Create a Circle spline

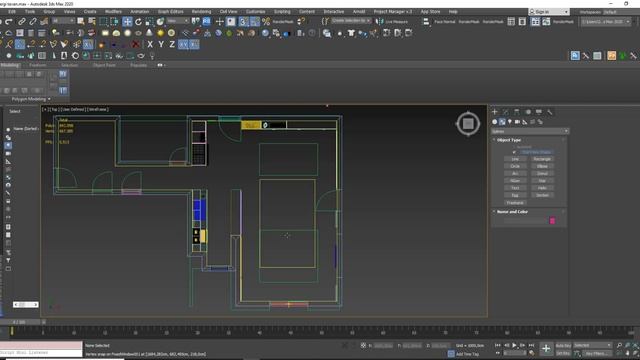point(515,166)
